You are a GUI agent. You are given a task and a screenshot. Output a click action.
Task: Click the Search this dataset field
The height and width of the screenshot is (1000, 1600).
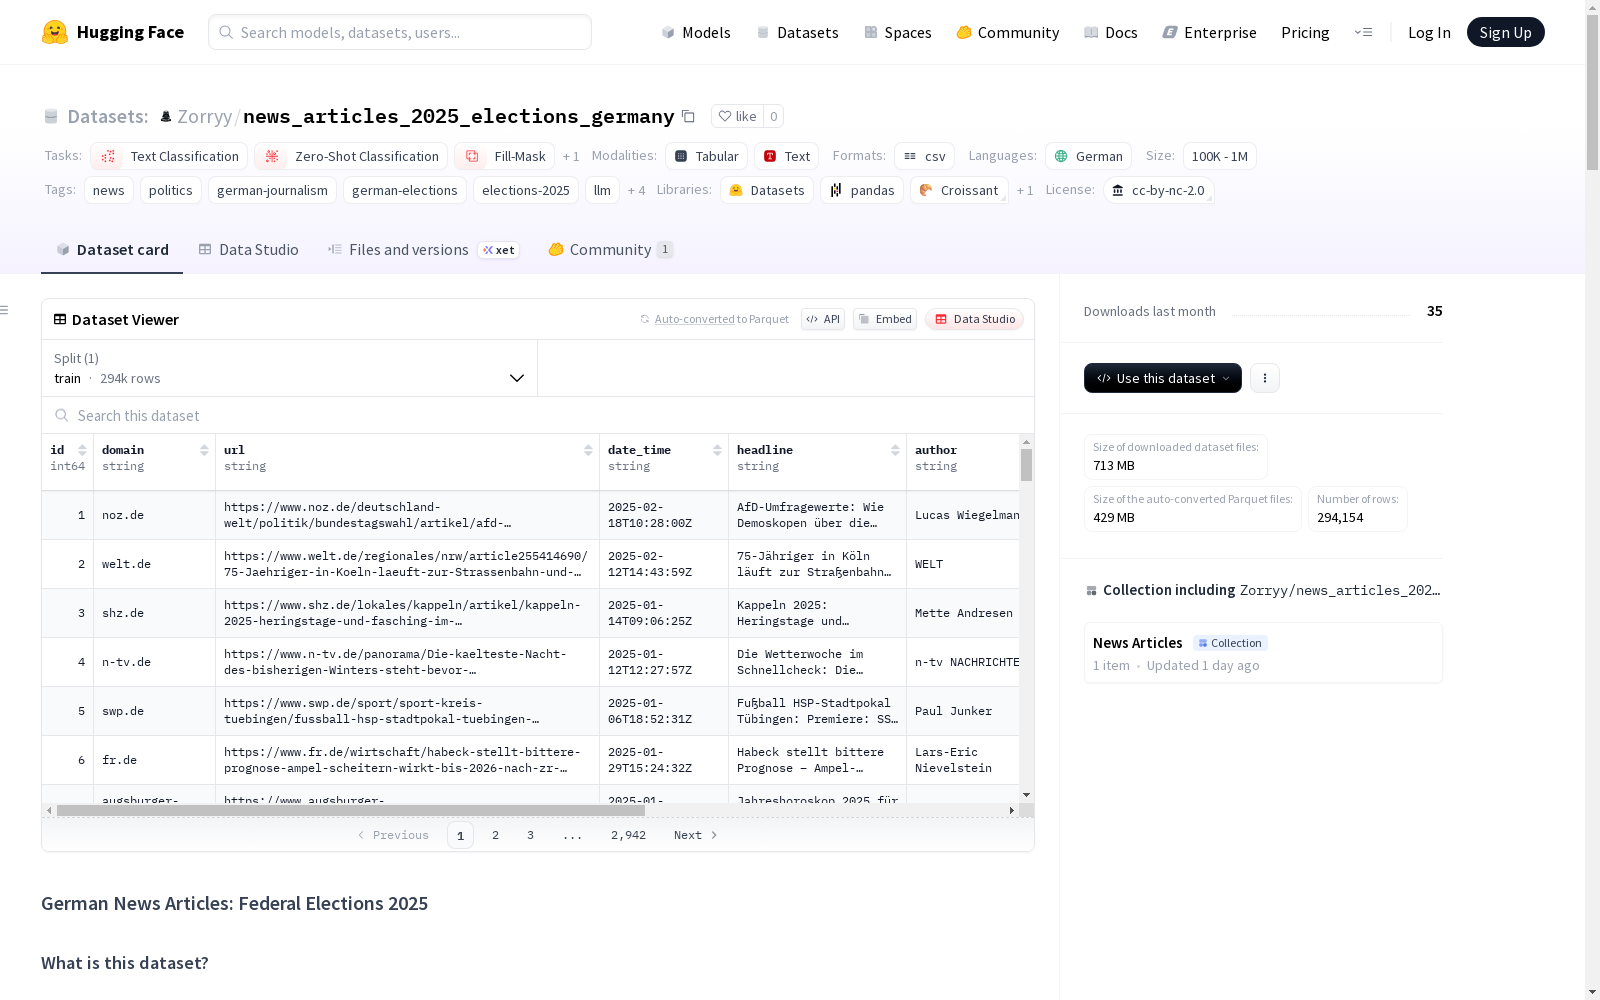tap(538, 415)
